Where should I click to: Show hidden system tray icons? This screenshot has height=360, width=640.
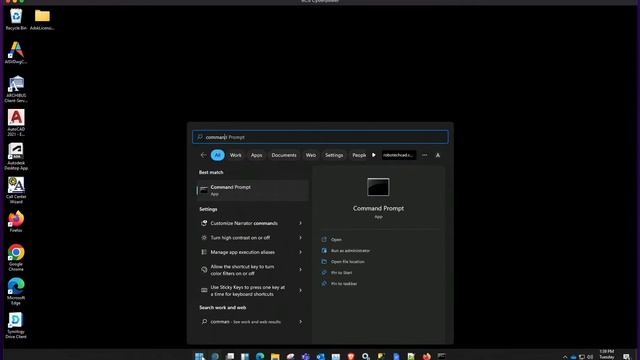[565, 357]
